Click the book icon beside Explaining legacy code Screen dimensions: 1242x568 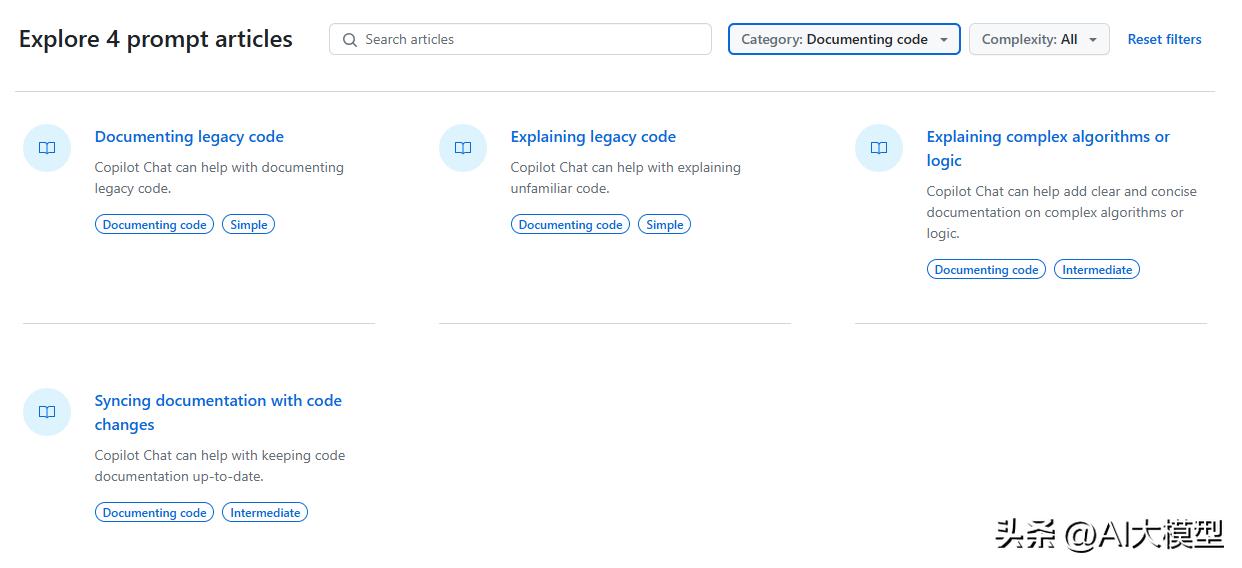[463, 148]
